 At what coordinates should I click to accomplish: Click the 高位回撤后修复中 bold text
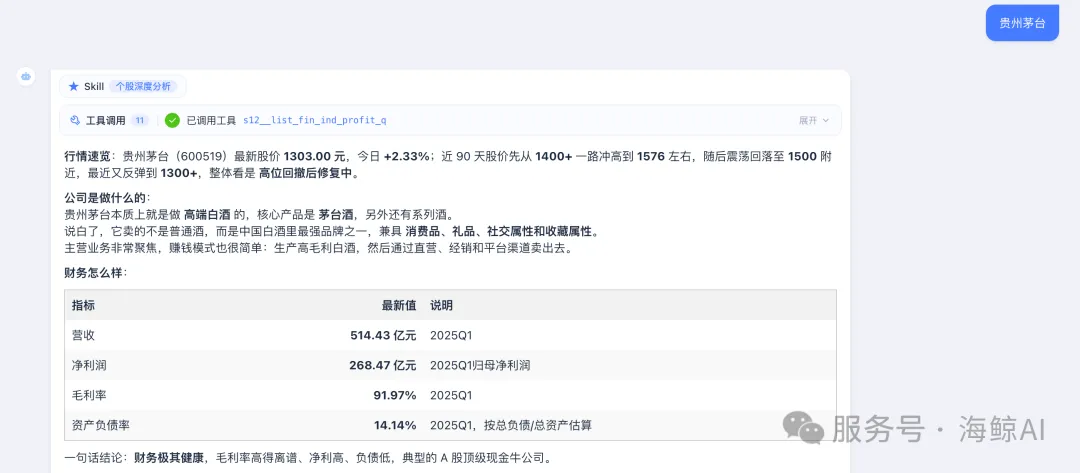(306, 174)
